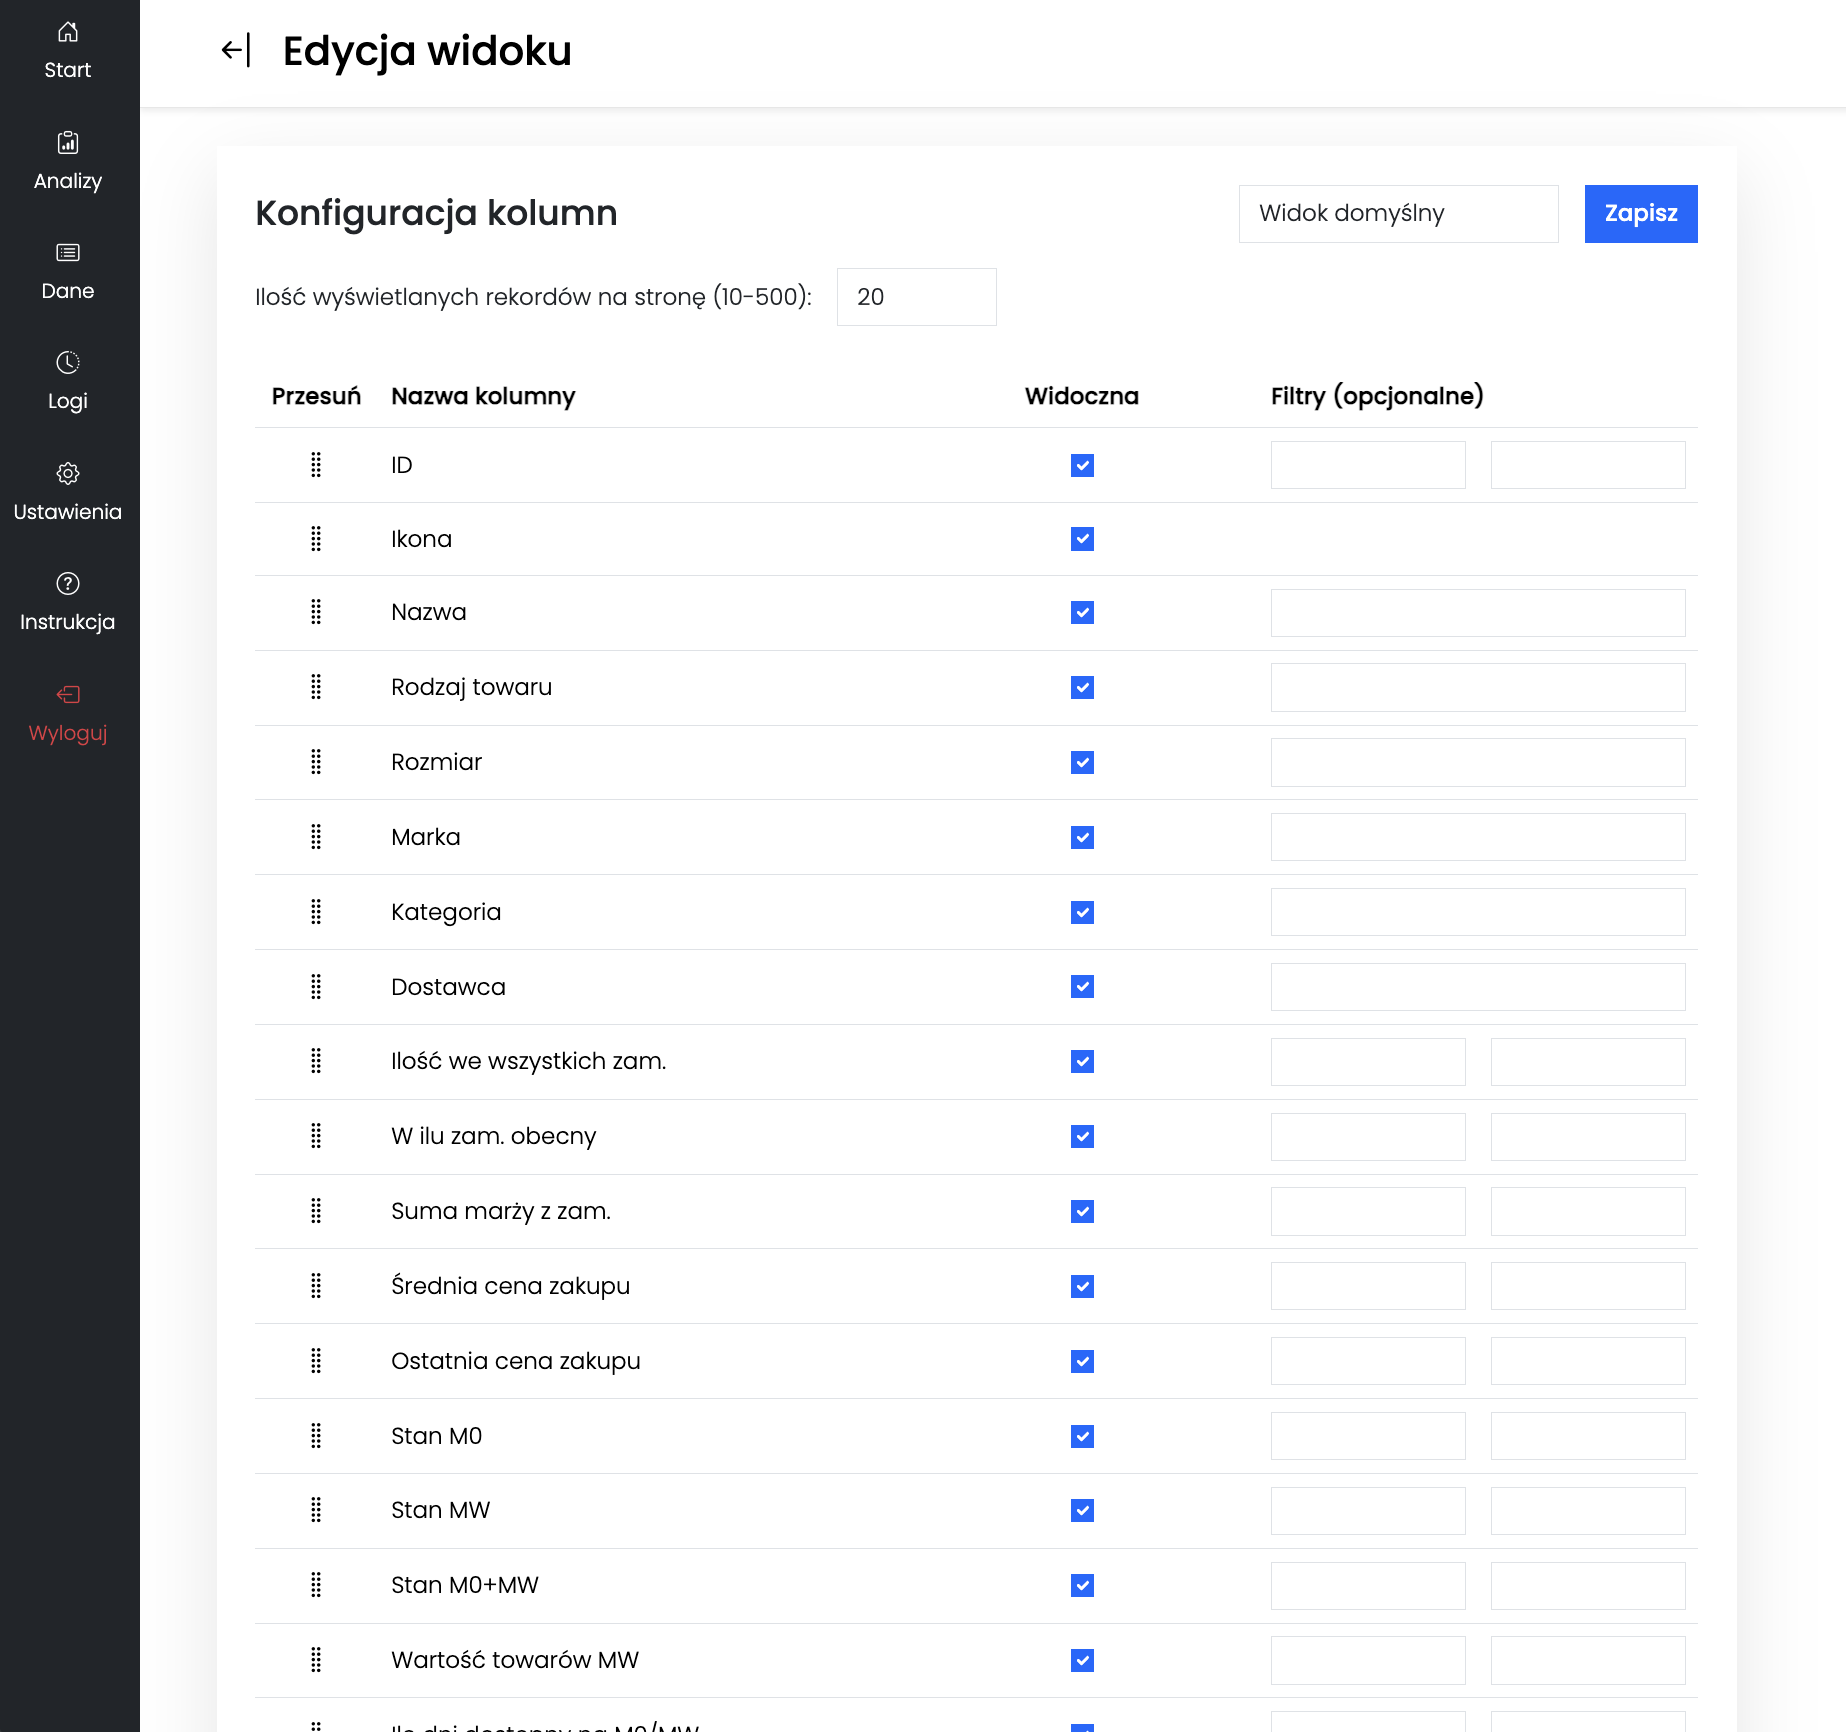Click the red Wyloguj logout icon
This screenshot has height=1732, width=1846.
click(68, 694)
